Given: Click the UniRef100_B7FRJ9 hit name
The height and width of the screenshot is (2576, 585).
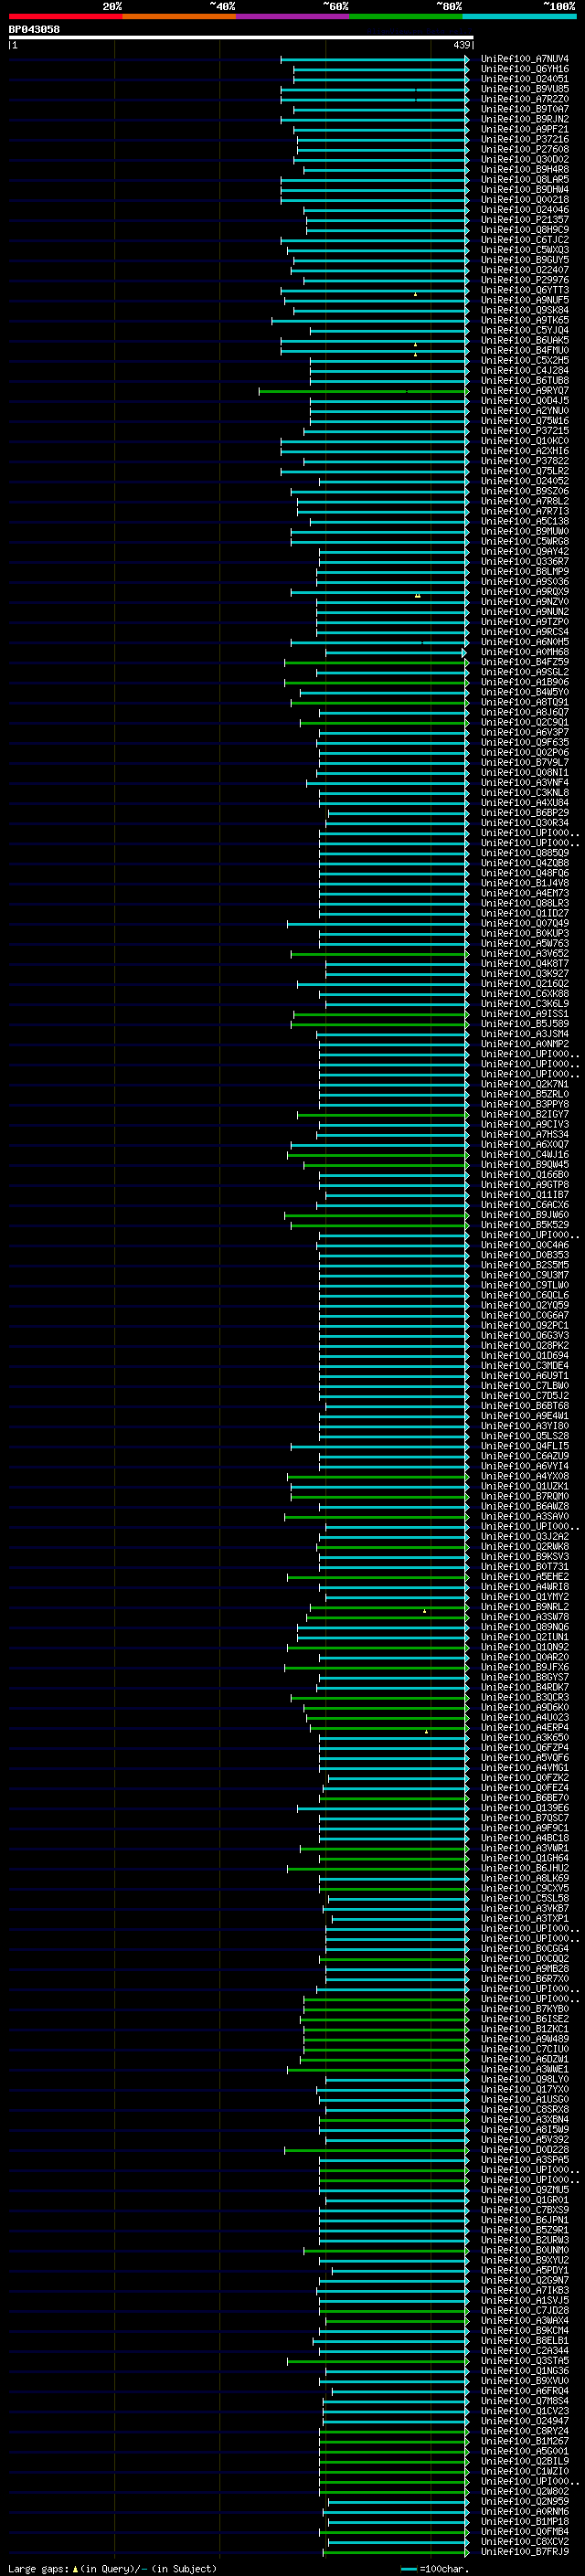Looking at the screenshot, I should [525, 2552].
